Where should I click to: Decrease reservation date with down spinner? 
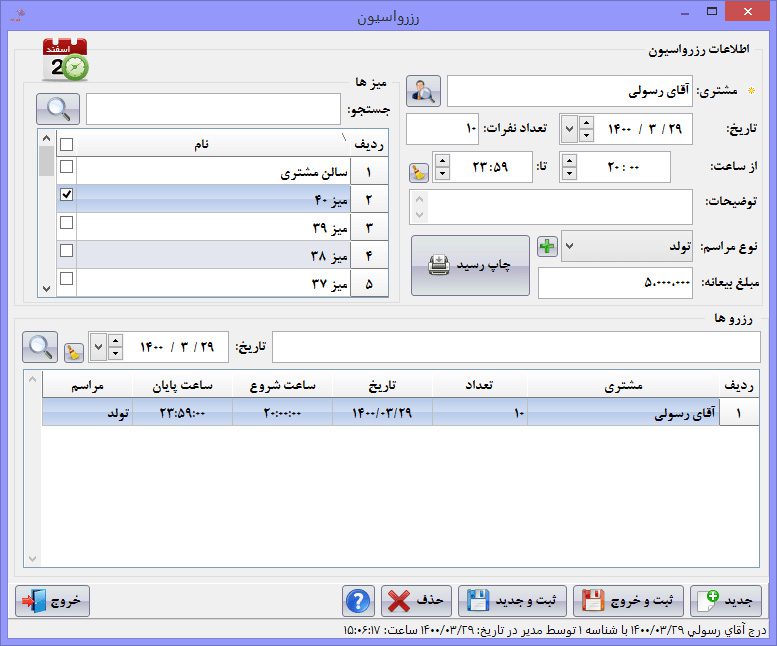click(x=586, y=135)
